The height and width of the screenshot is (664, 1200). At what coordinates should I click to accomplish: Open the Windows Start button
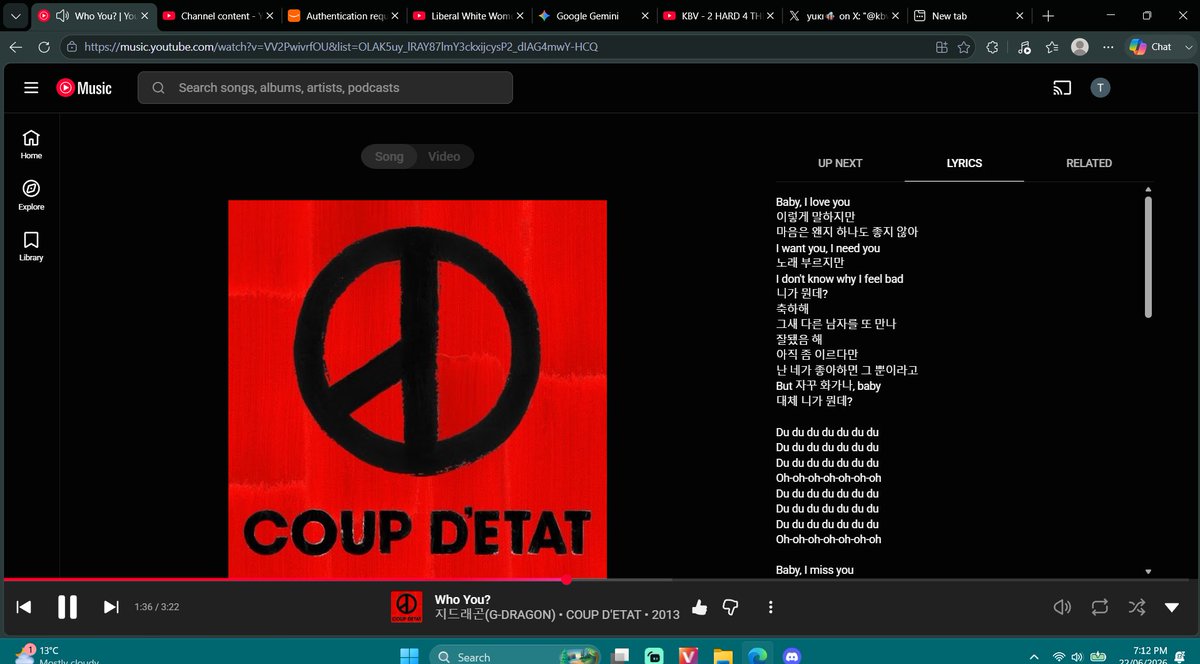point(408,657)
